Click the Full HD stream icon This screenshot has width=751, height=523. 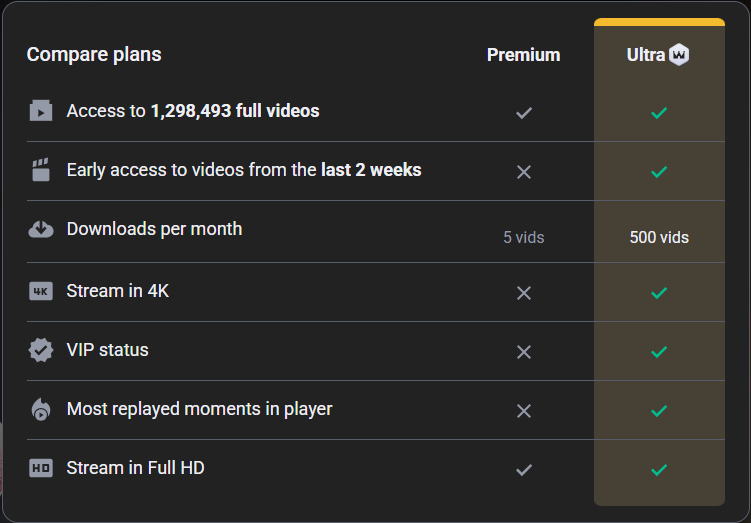pos(40,468)
